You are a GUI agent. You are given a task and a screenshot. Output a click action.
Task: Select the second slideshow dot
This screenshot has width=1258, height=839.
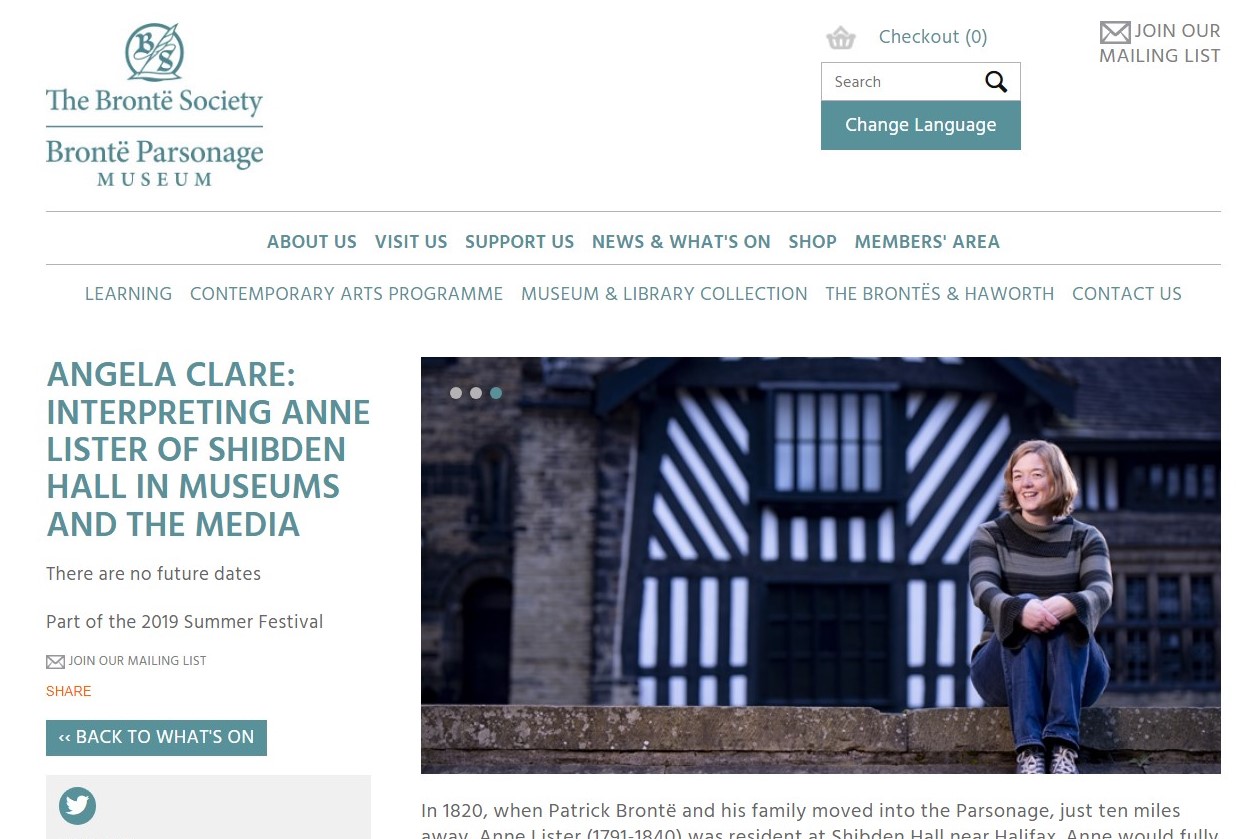click(x=476, y=393)
